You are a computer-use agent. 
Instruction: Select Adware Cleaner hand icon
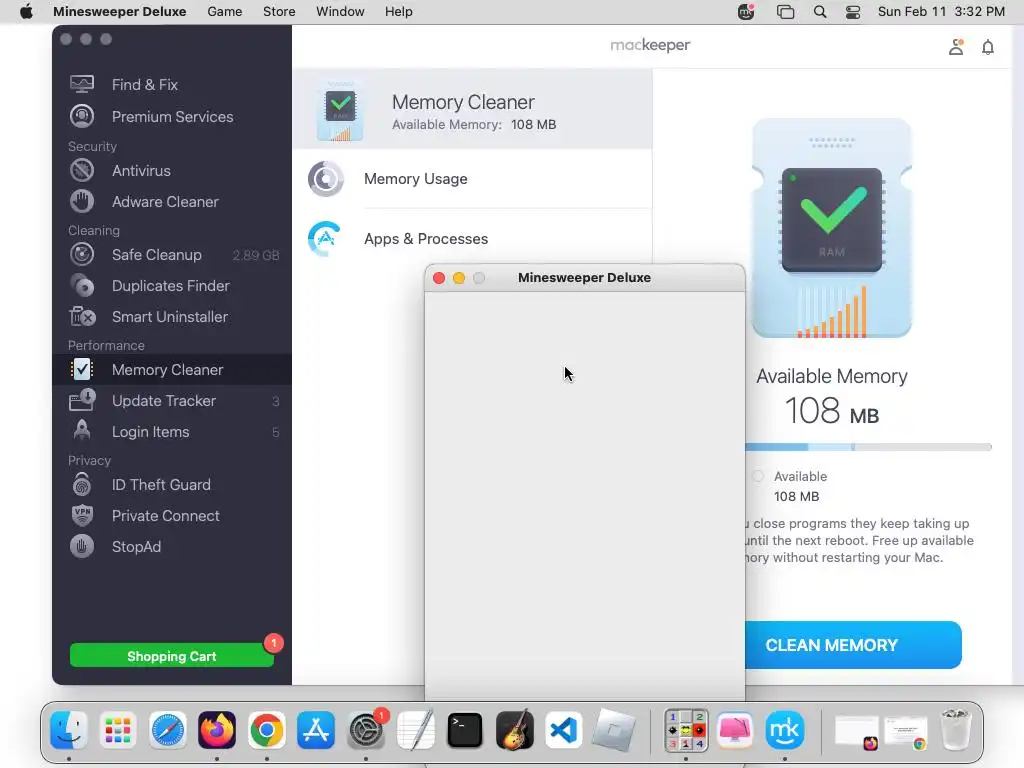(x=82, y=202)
